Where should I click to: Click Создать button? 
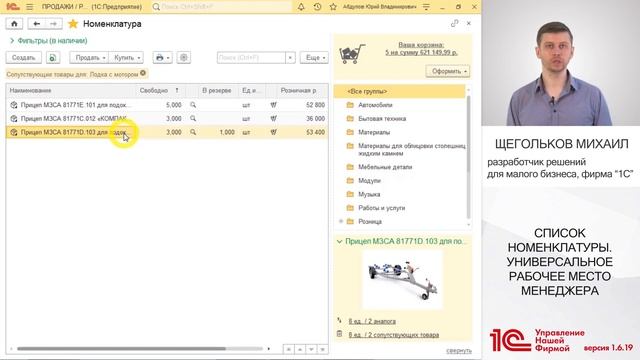coord(24,58)
